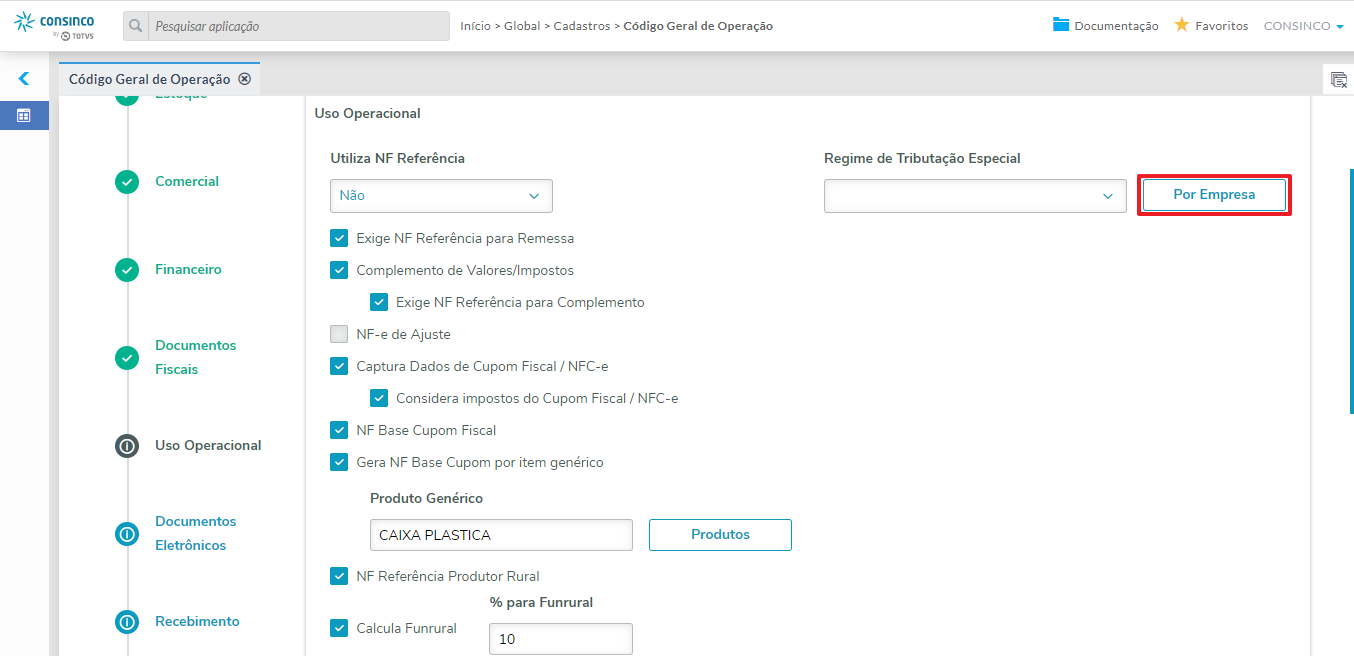Click close-all-tabs icon at right edge
The width and height of the screenshot is (1354, 656).
[1338, 80]
